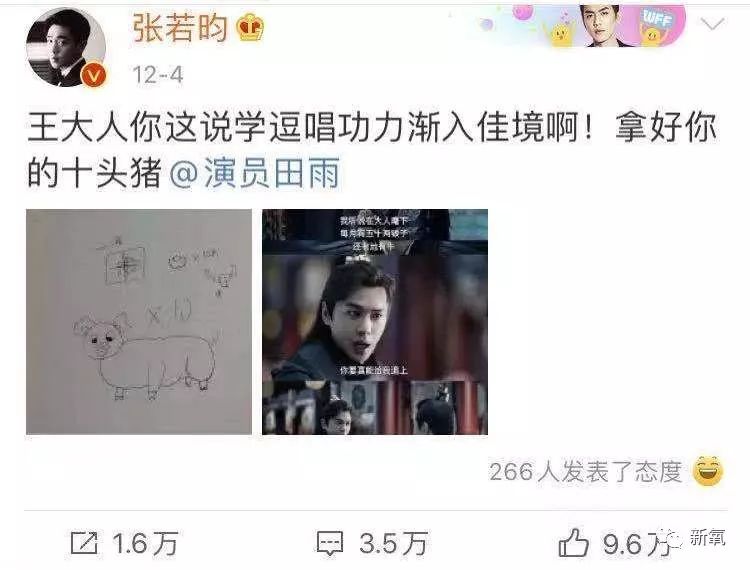View the drama screenshot collage image
Image resolution: width=750 pixels, height=570 pixels.
pyautogui.click(x=375, y=322)
